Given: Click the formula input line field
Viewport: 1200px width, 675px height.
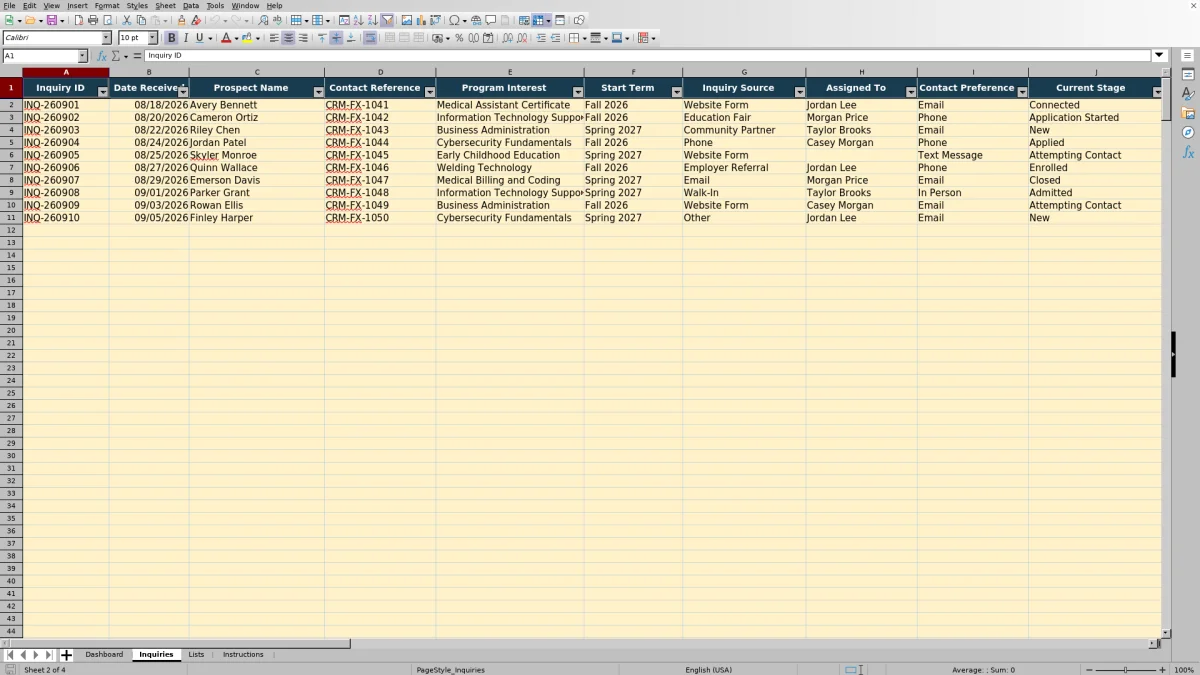Looking at the screenshot, I should 647,56.
